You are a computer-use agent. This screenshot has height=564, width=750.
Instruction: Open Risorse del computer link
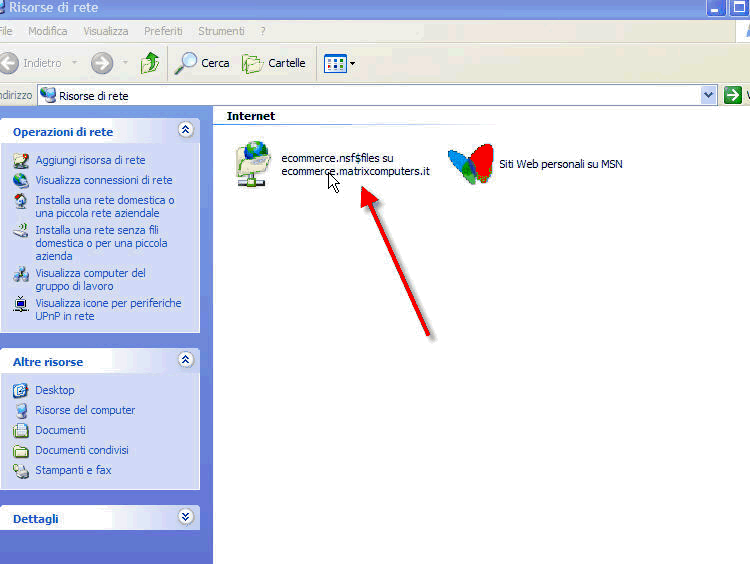(x=85, y=410)
